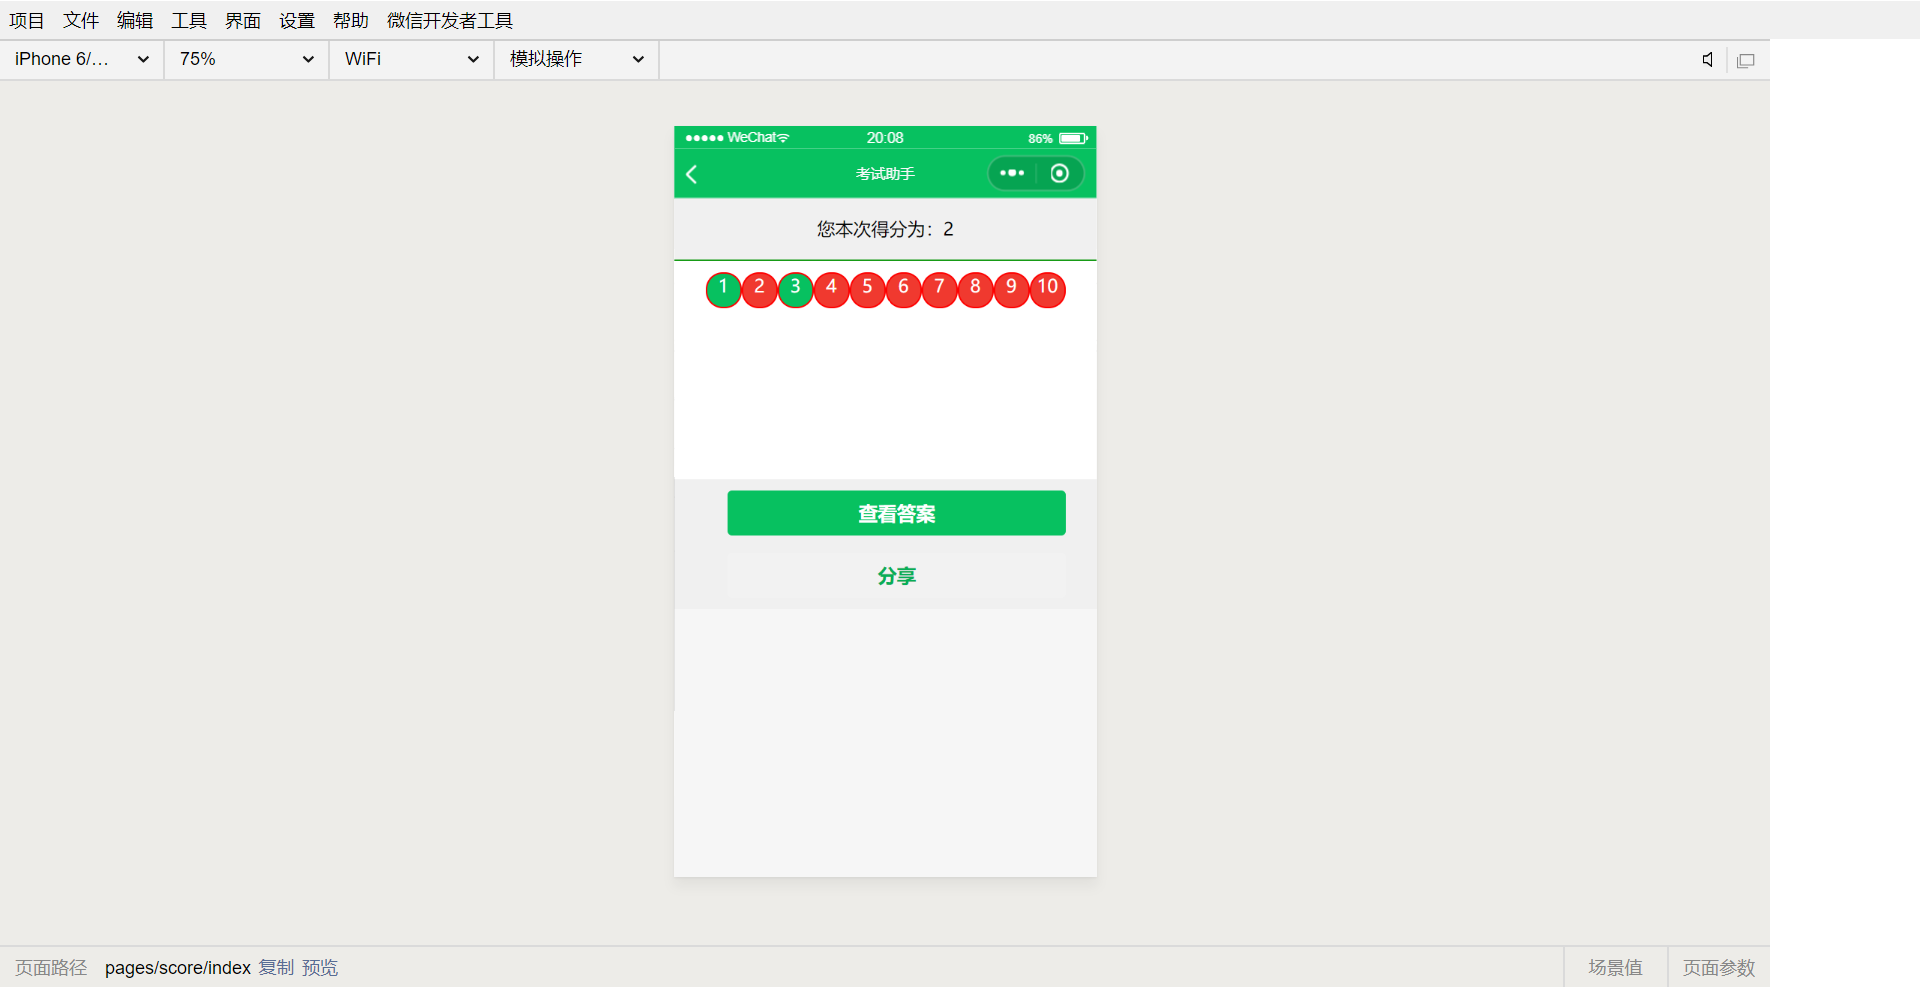Select question number 6 circle
The image size is (1920, 987).
point(904,289)
